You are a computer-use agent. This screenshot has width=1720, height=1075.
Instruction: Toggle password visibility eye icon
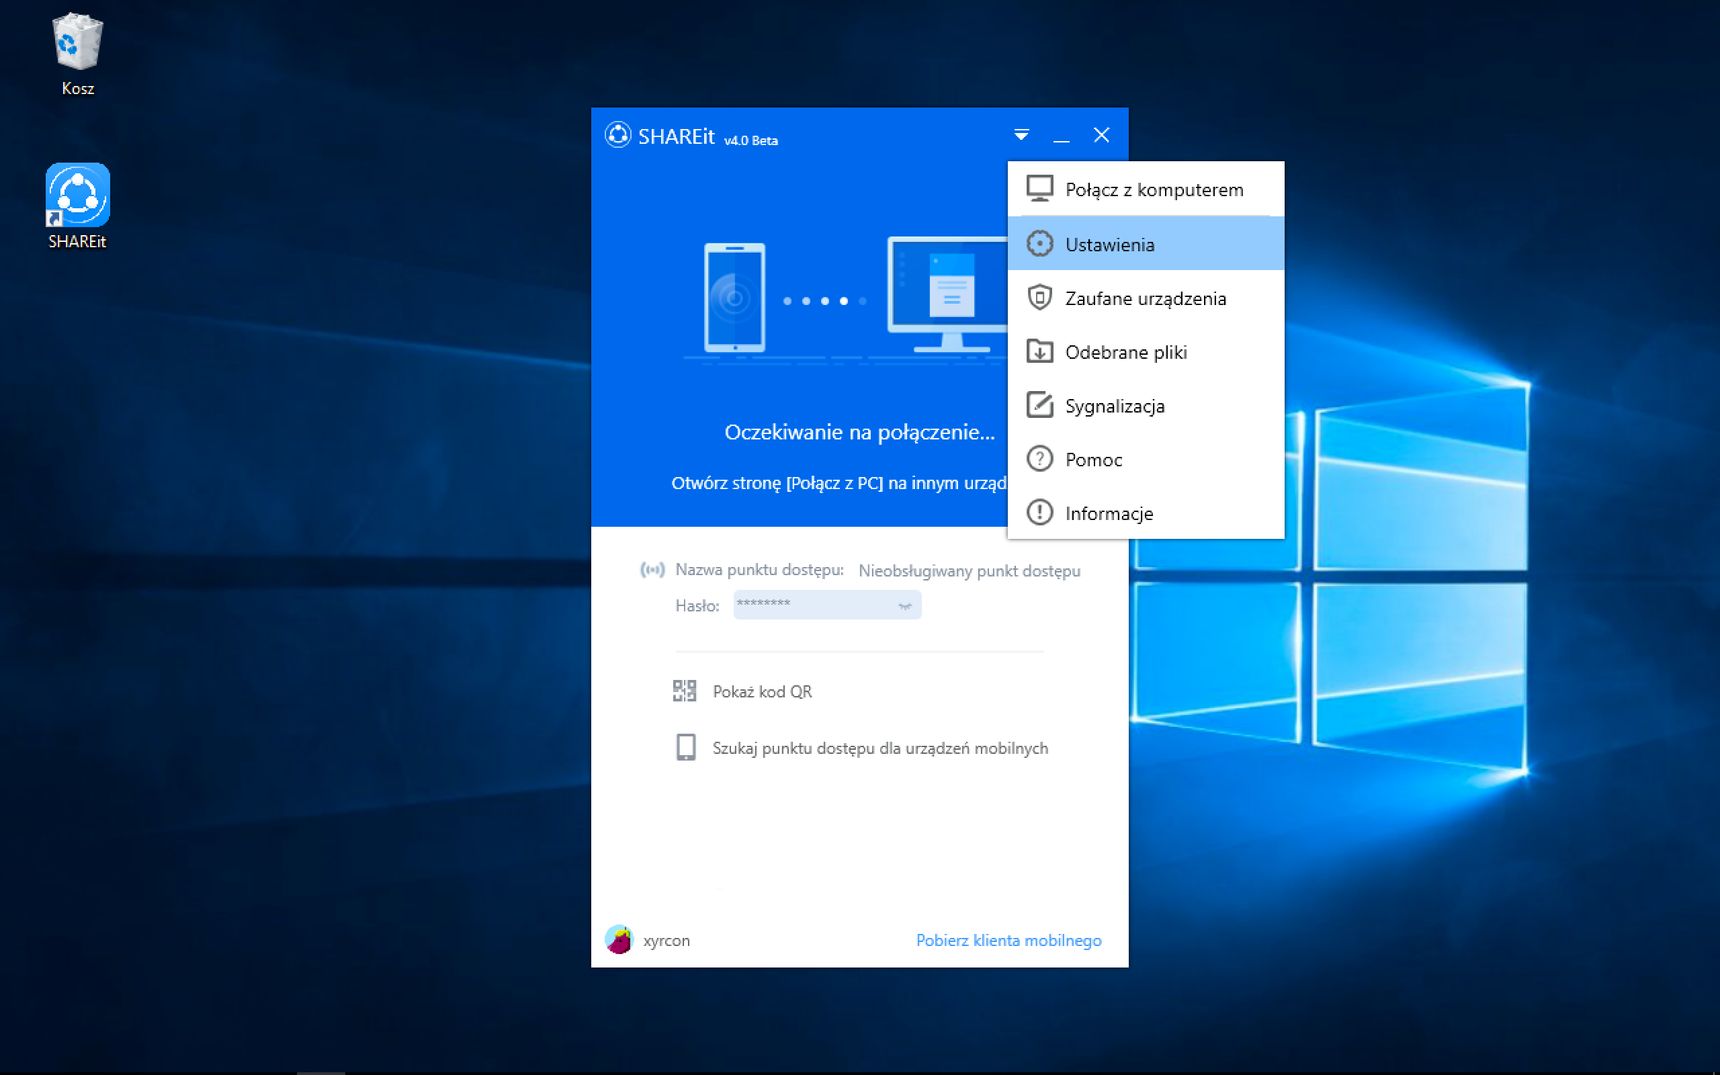point(905,605)
